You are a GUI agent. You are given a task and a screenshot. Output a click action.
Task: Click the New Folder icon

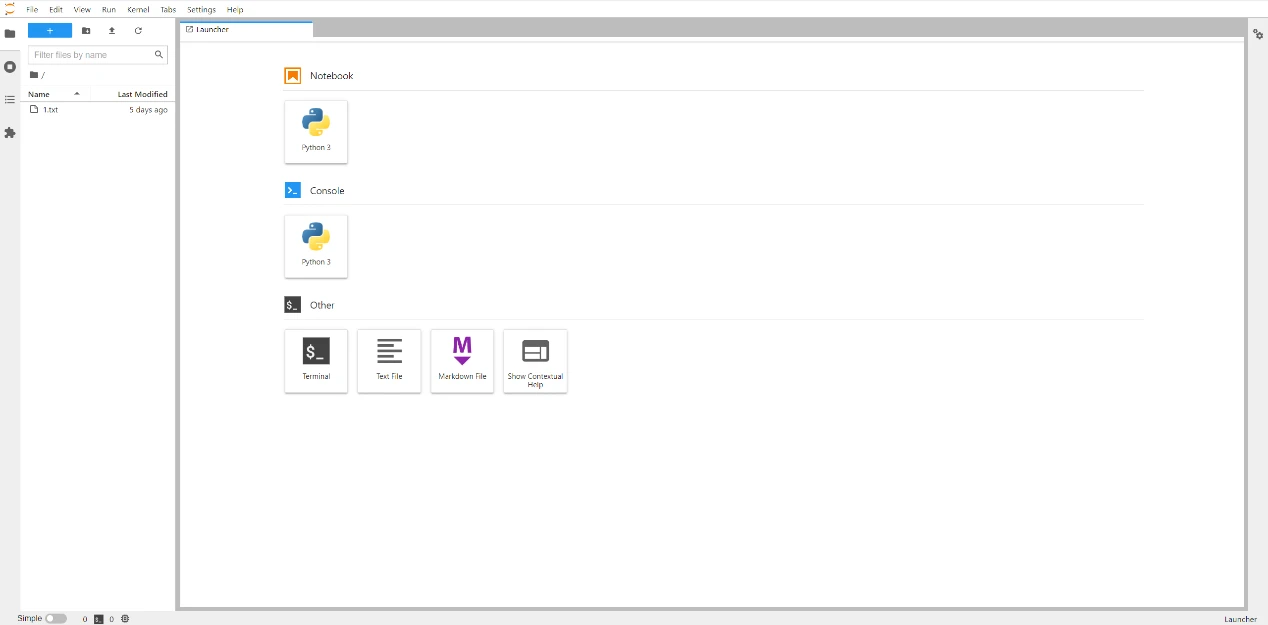(86, 31)
